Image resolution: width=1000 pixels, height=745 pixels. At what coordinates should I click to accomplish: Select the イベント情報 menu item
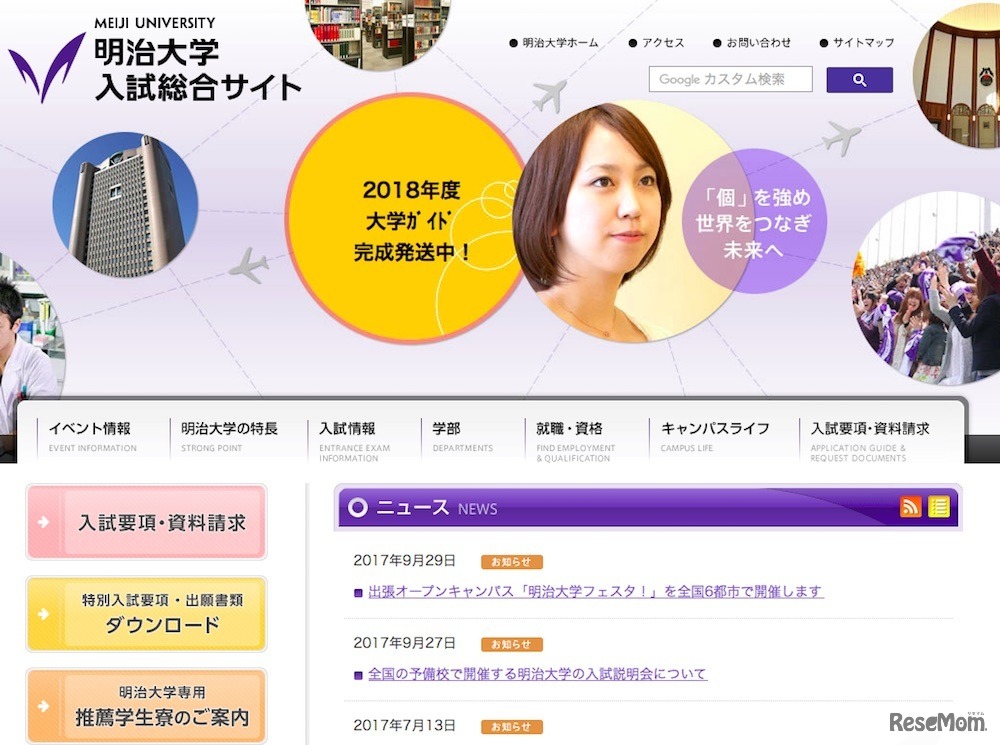pos(92,435)
